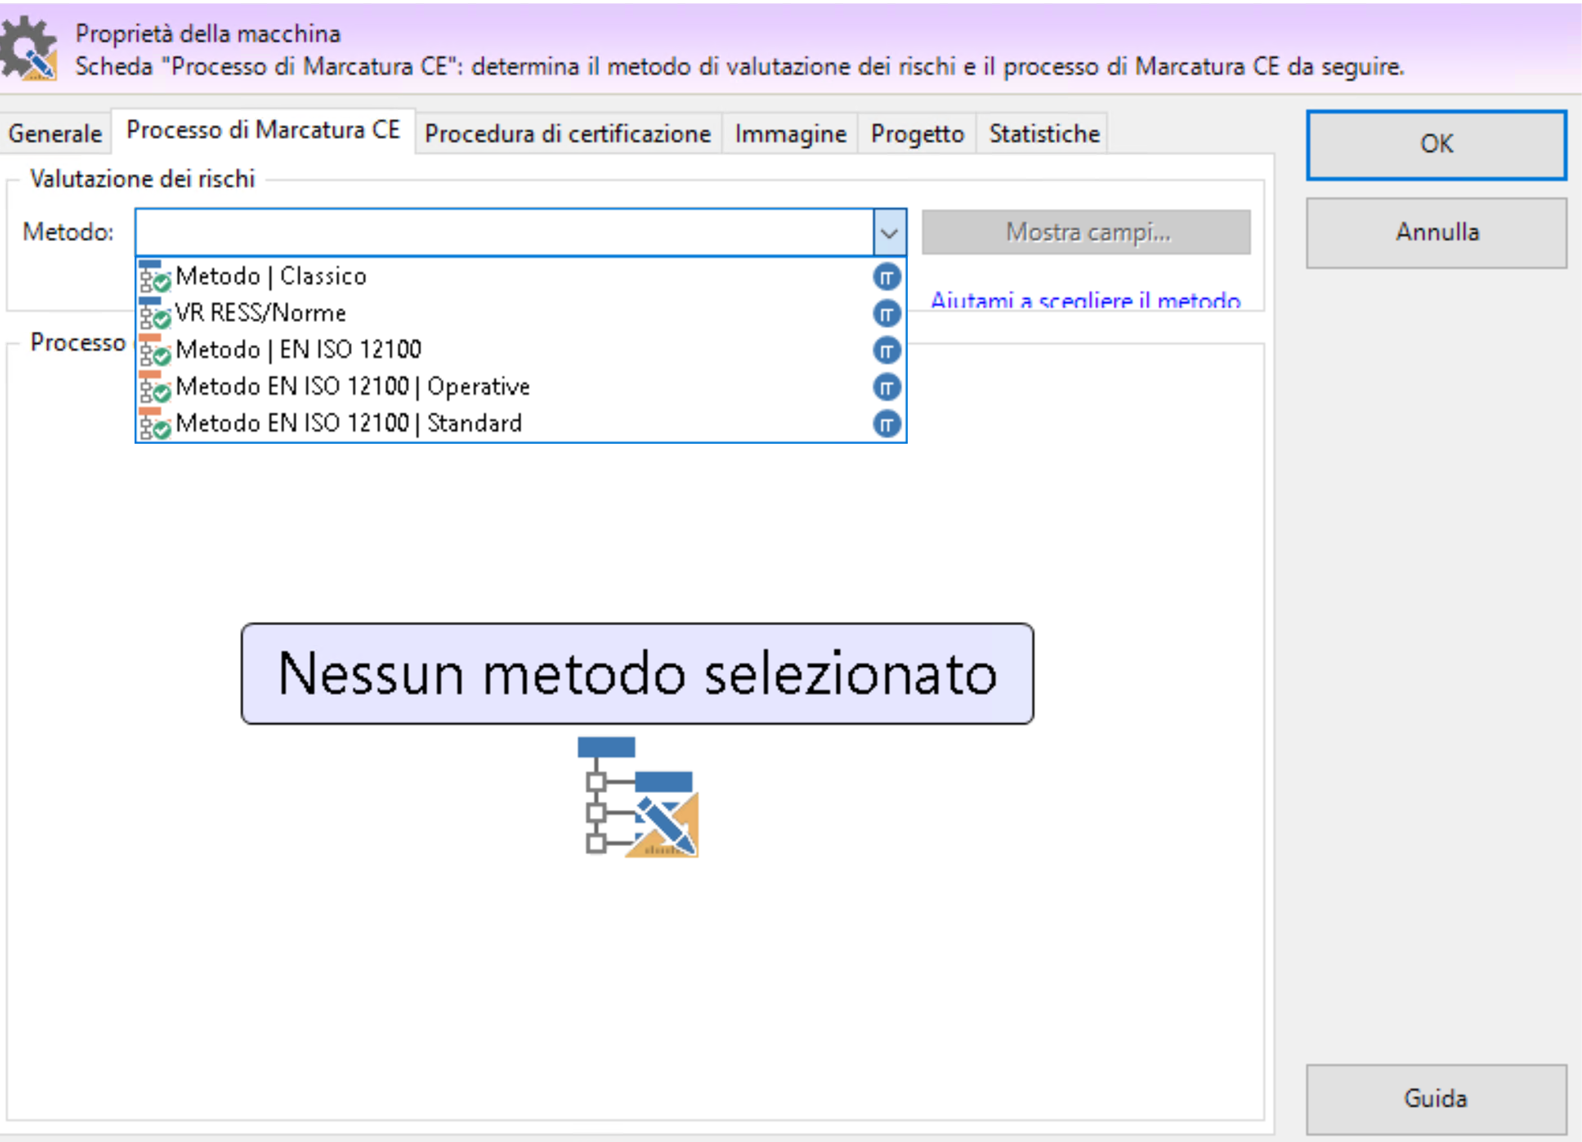Image resolution: width=1582 pixels, height=1142 pixels.
Task: Select Metodo | Classico from the list
Action: point(271,276)
